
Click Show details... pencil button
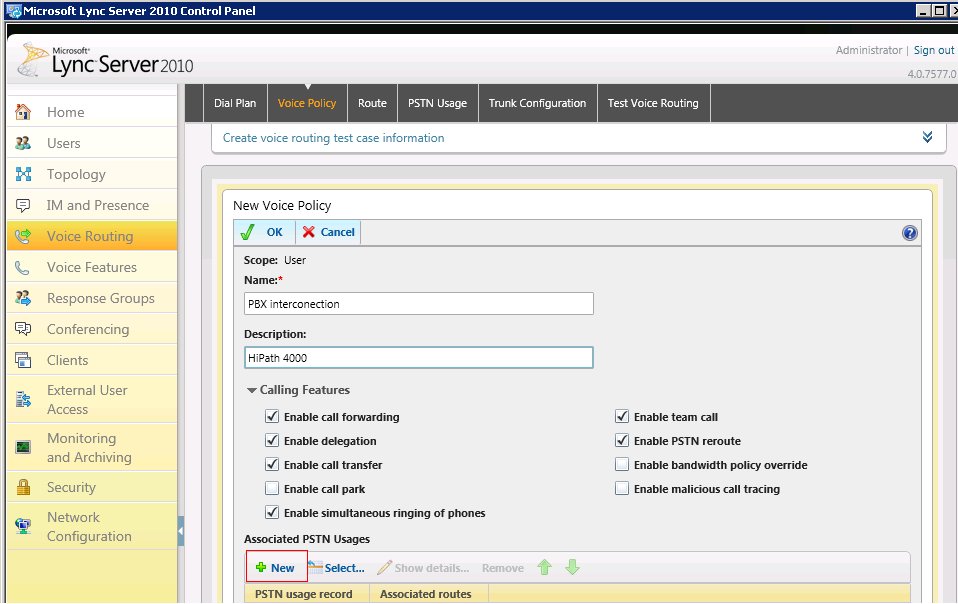423,567
